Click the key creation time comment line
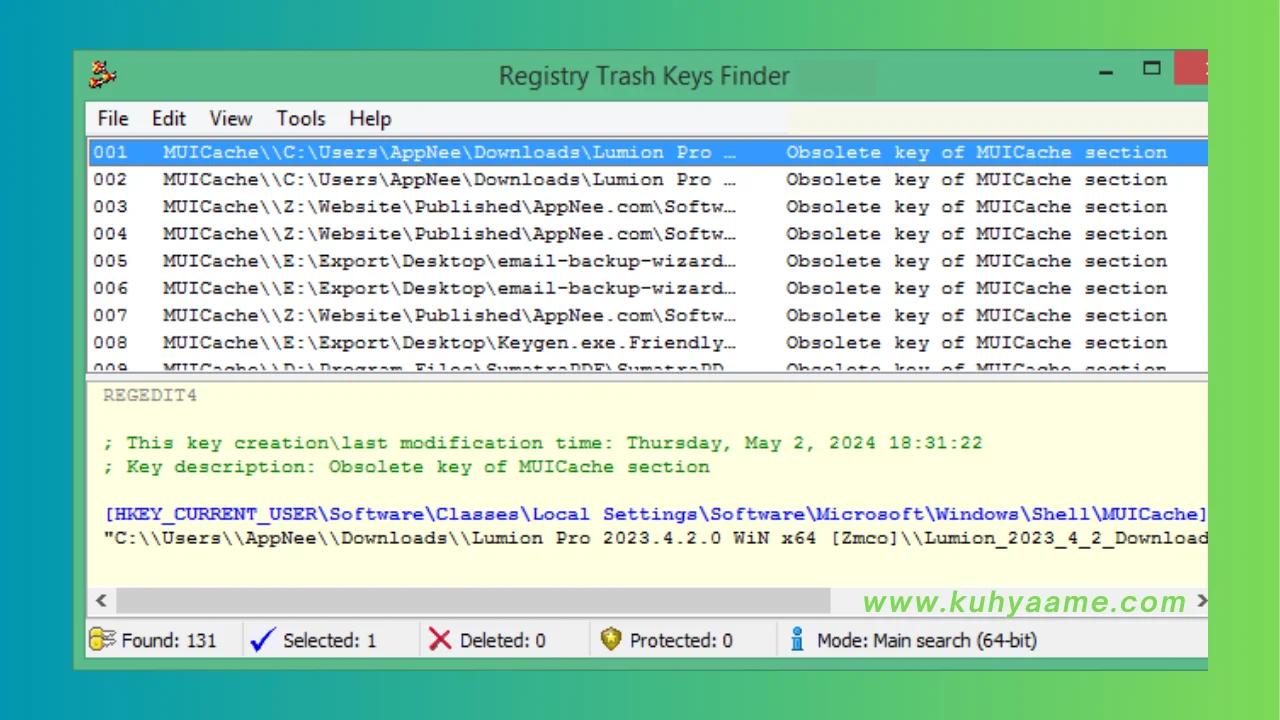The height and width of the screenshot is (720, 1280). click(543, 443)
